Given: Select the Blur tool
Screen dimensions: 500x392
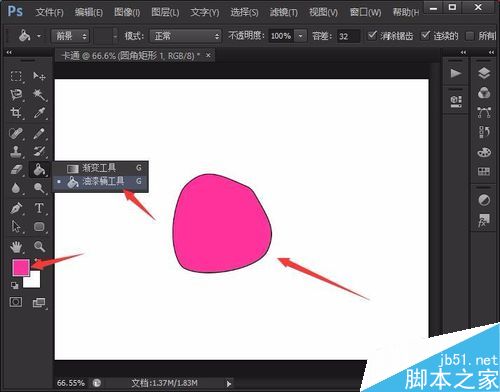Looking at the screenshot, I should [x=16, y=188].
